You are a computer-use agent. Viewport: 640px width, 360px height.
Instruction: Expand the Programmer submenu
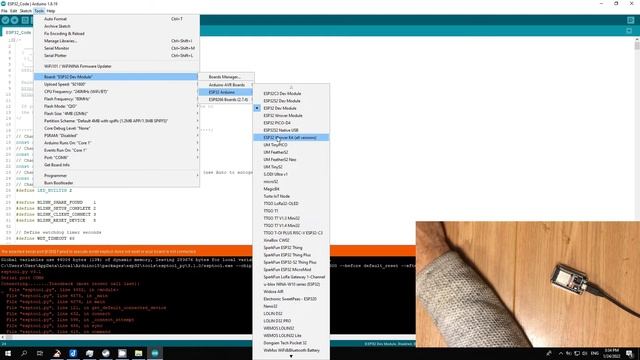tap(116, 176)
